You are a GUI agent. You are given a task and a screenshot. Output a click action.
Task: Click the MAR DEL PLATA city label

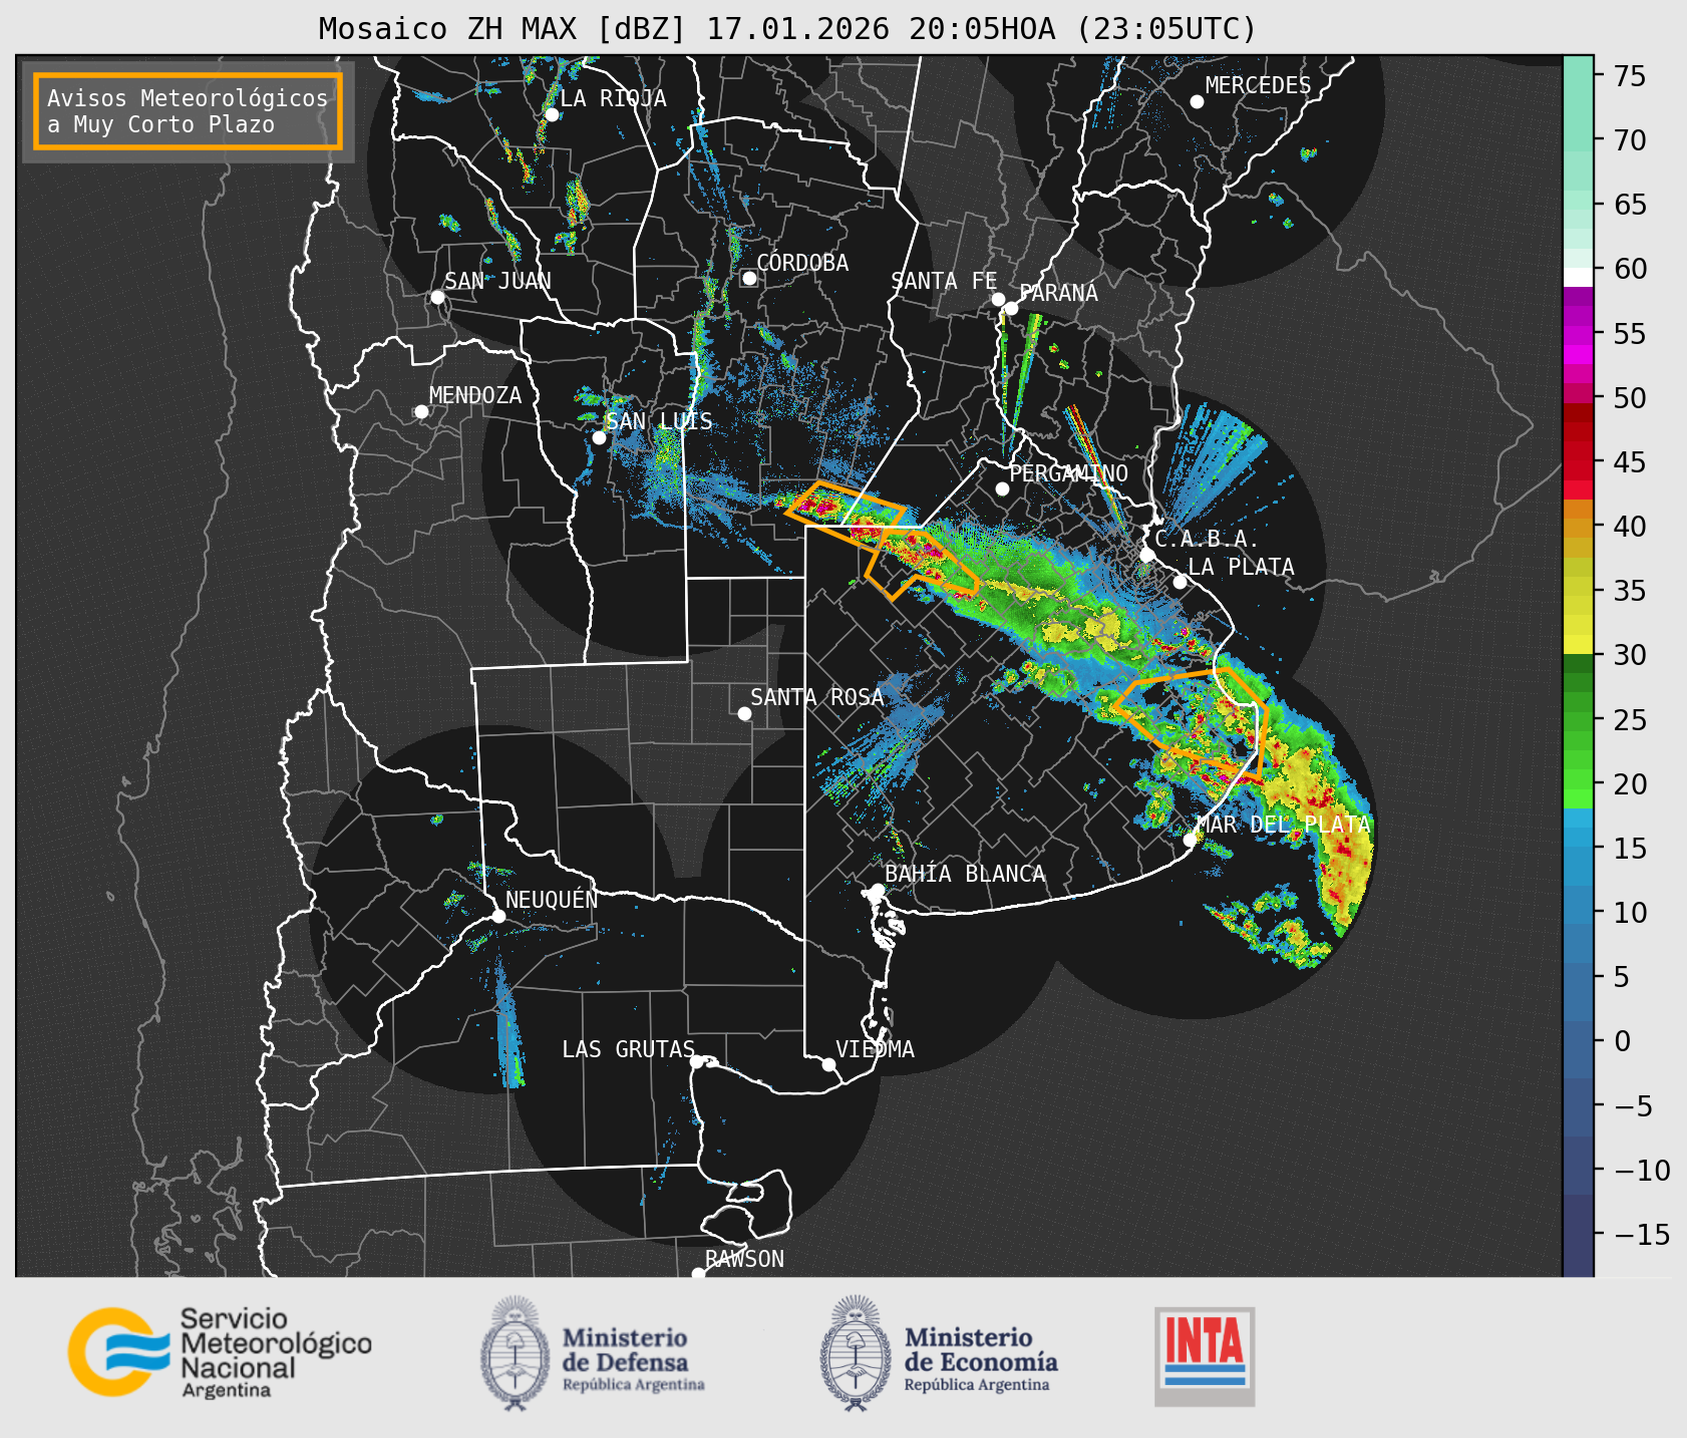pyautogui.click(x=1283, y=825)
